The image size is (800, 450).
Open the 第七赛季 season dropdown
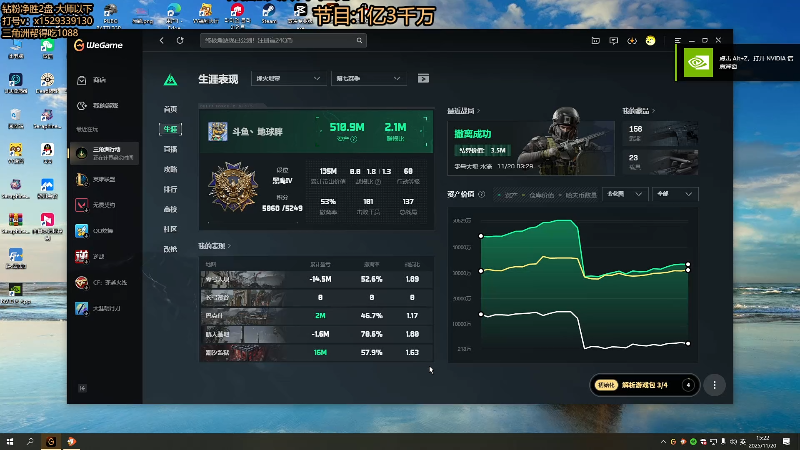tap(368, 79)
